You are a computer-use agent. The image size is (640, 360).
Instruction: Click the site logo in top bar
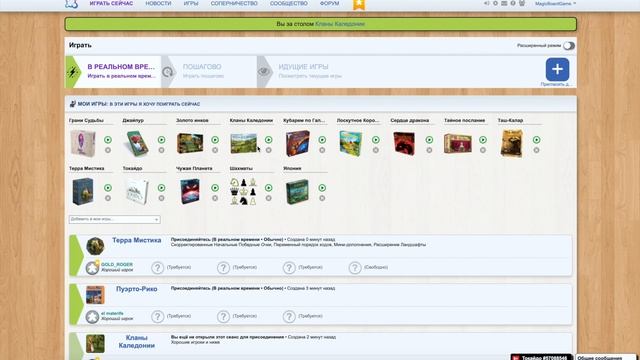point(71,4)
